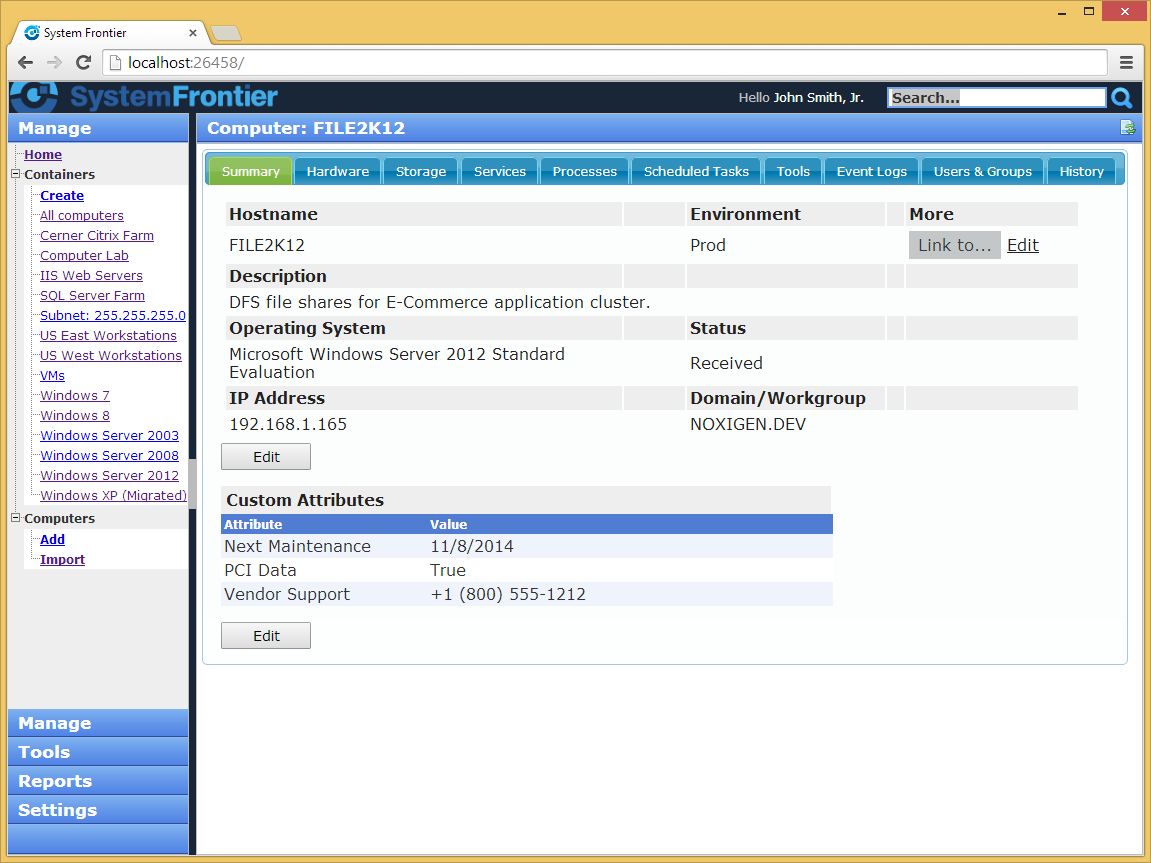Image resolution: width=1151 pixels, height=863 pixels.
Task: Click the search magnifier icon
Action: [1120, 97]
